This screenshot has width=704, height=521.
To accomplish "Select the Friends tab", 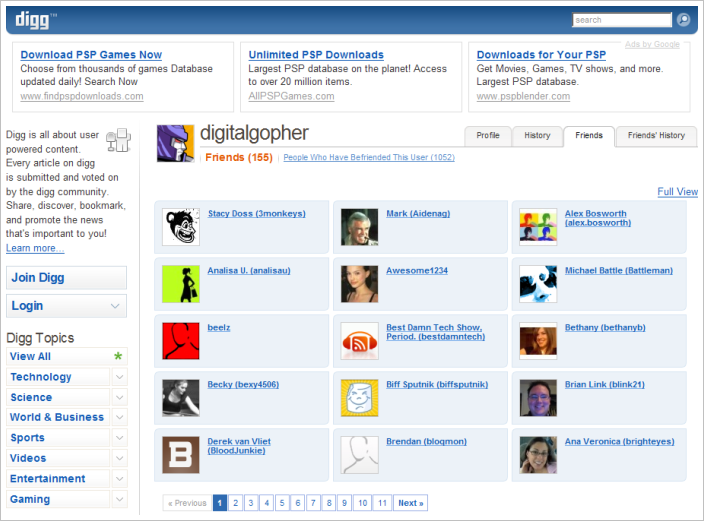I will (589, 136).
